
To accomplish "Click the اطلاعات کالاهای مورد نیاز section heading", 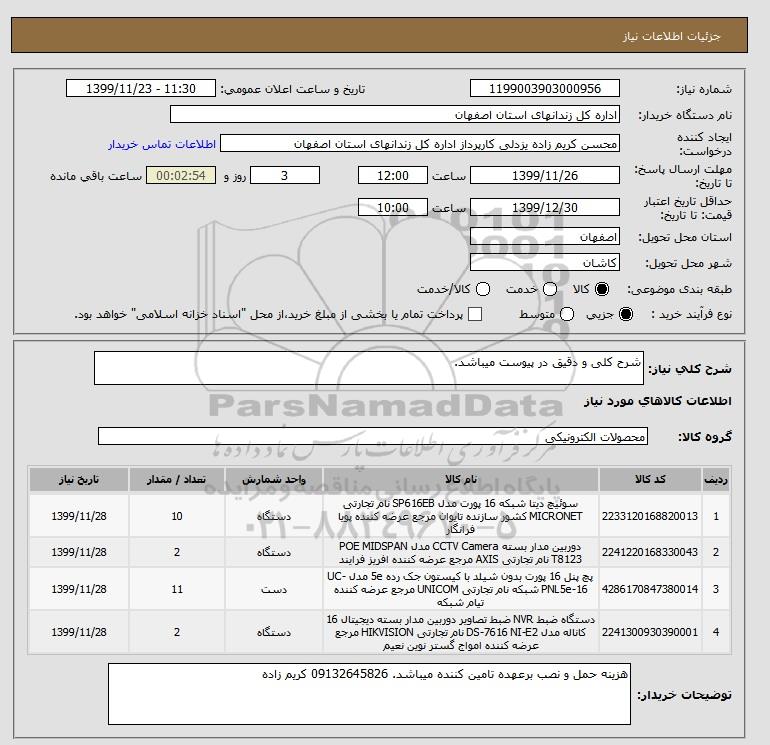I will 658,401.
